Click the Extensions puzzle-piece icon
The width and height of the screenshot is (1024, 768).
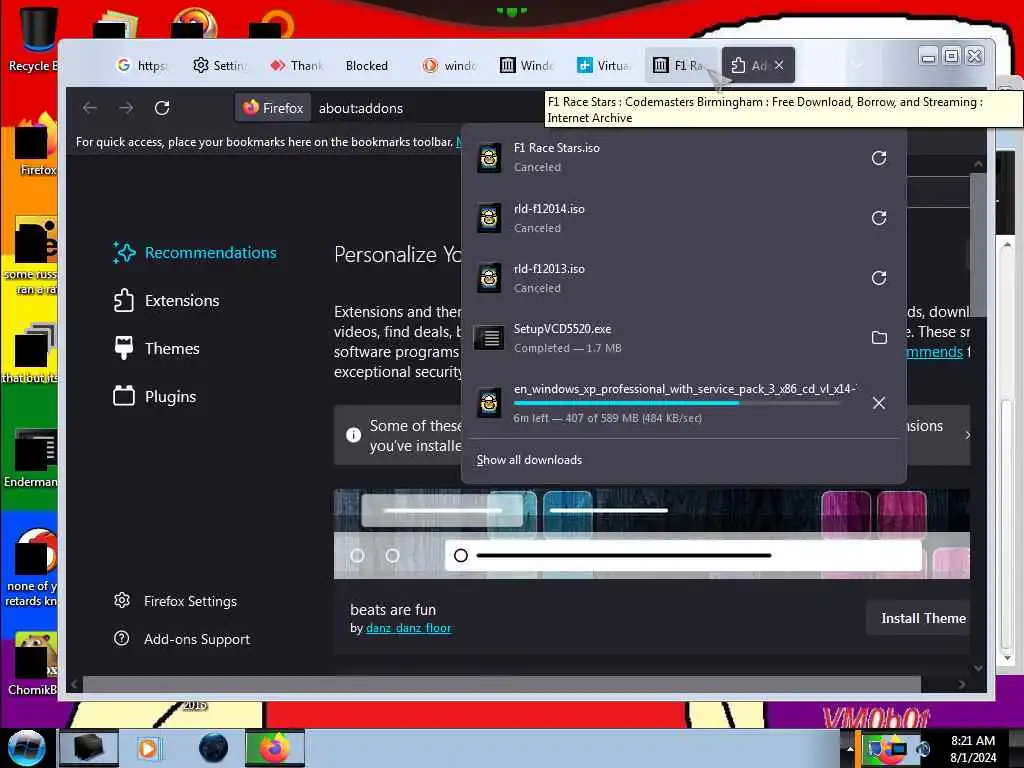(x=123, y=300)
